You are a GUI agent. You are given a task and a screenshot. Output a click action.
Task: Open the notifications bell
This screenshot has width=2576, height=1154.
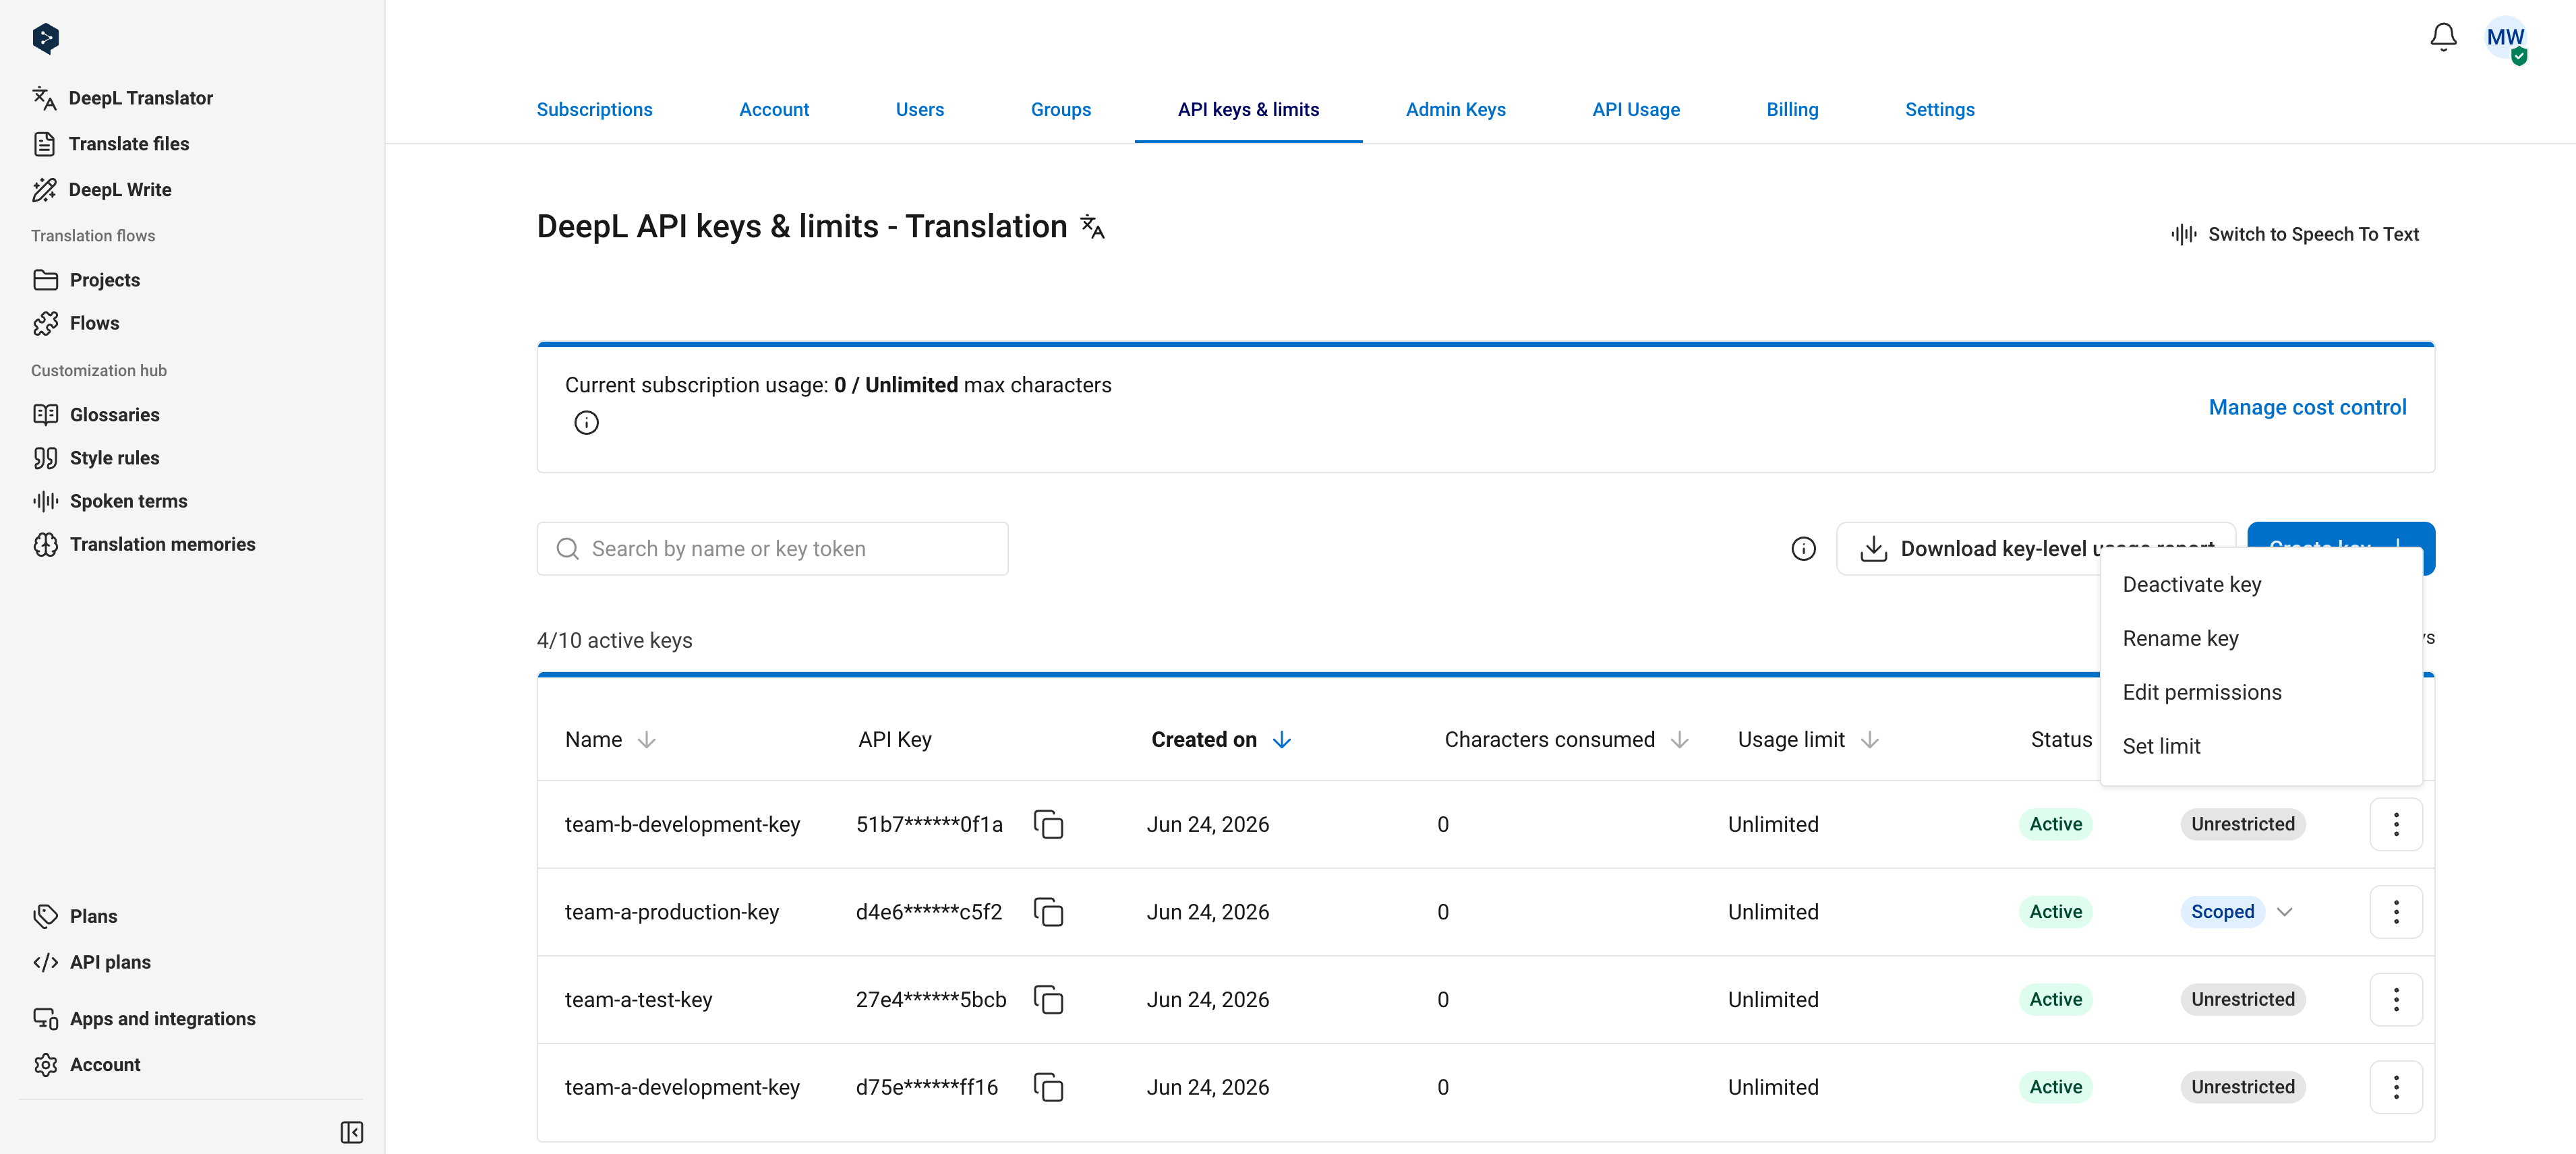[x=2443, y=38]
